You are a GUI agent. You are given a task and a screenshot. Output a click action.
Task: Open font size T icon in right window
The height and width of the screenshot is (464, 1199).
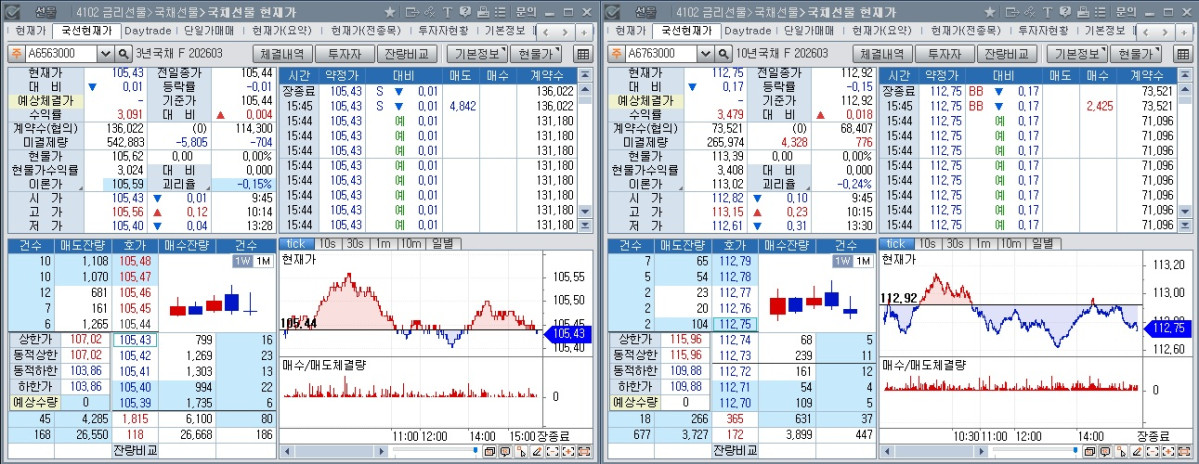pyautogui.click(x=1046, y=12)
